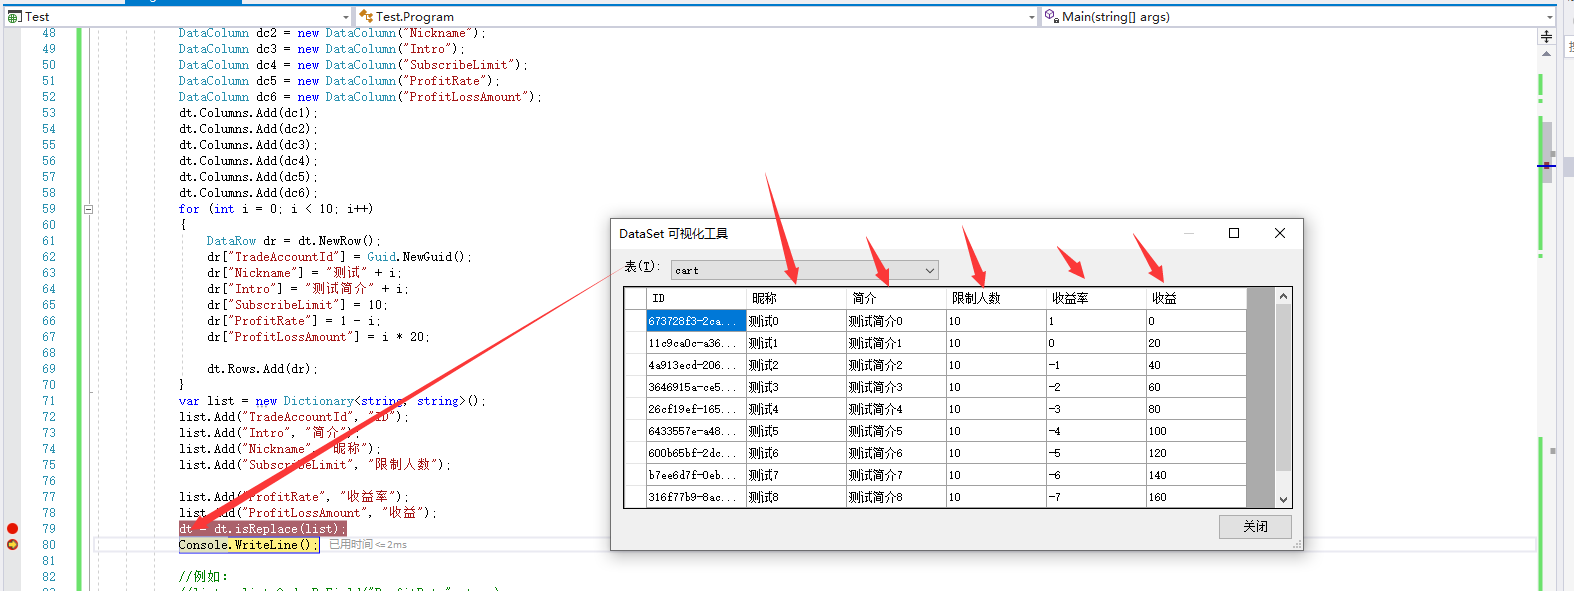Image resolution: width=1574 pixels, height=591 pixels.
Task: Click the 简介 column header
Action: pos(896,298)
